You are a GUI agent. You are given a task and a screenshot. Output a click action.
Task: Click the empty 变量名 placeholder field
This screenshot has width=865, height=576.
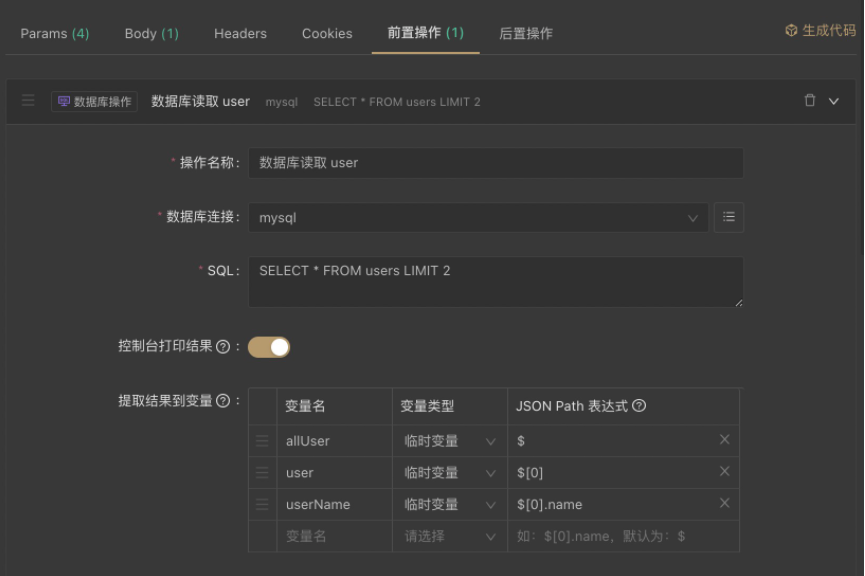coord(334,536)
